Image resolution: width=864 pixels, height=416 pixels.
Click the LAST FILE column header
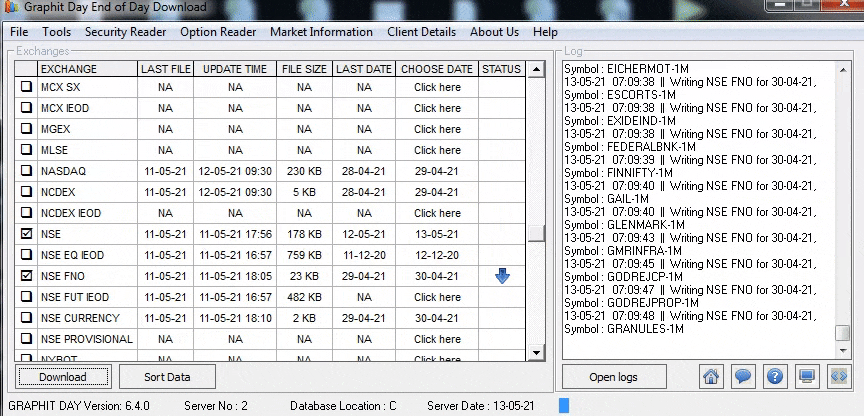click(x=165, y=69)
